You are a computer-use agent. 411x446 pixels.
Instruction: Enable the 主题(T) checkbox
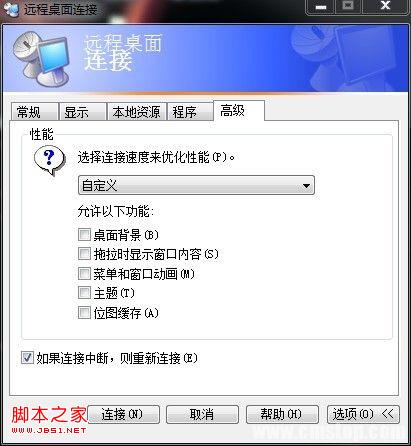84,293
